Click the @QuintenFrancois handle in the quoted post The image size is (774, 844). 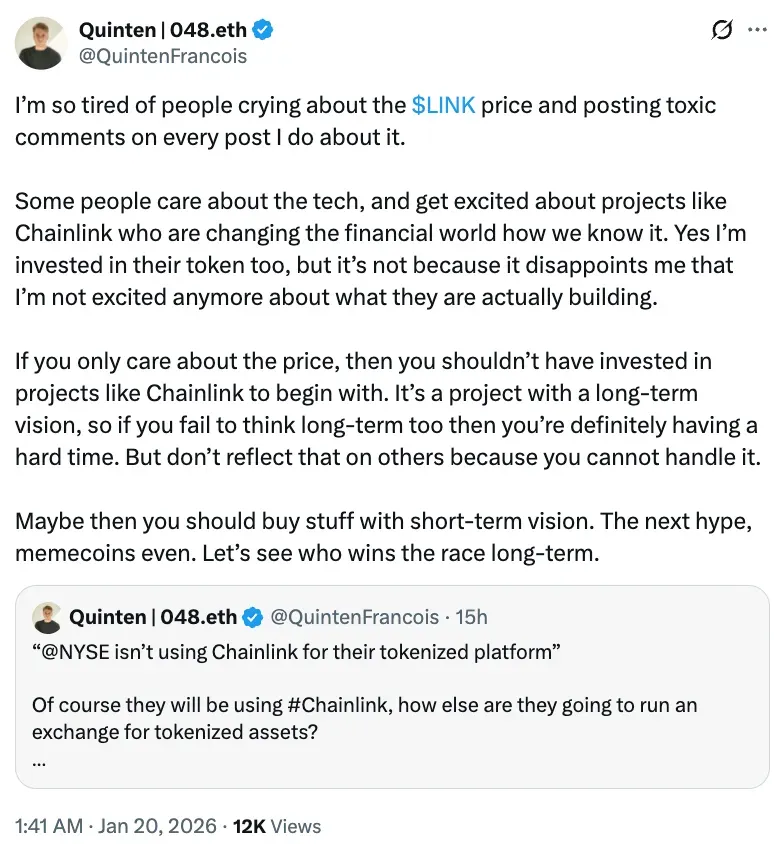point(355,617)
